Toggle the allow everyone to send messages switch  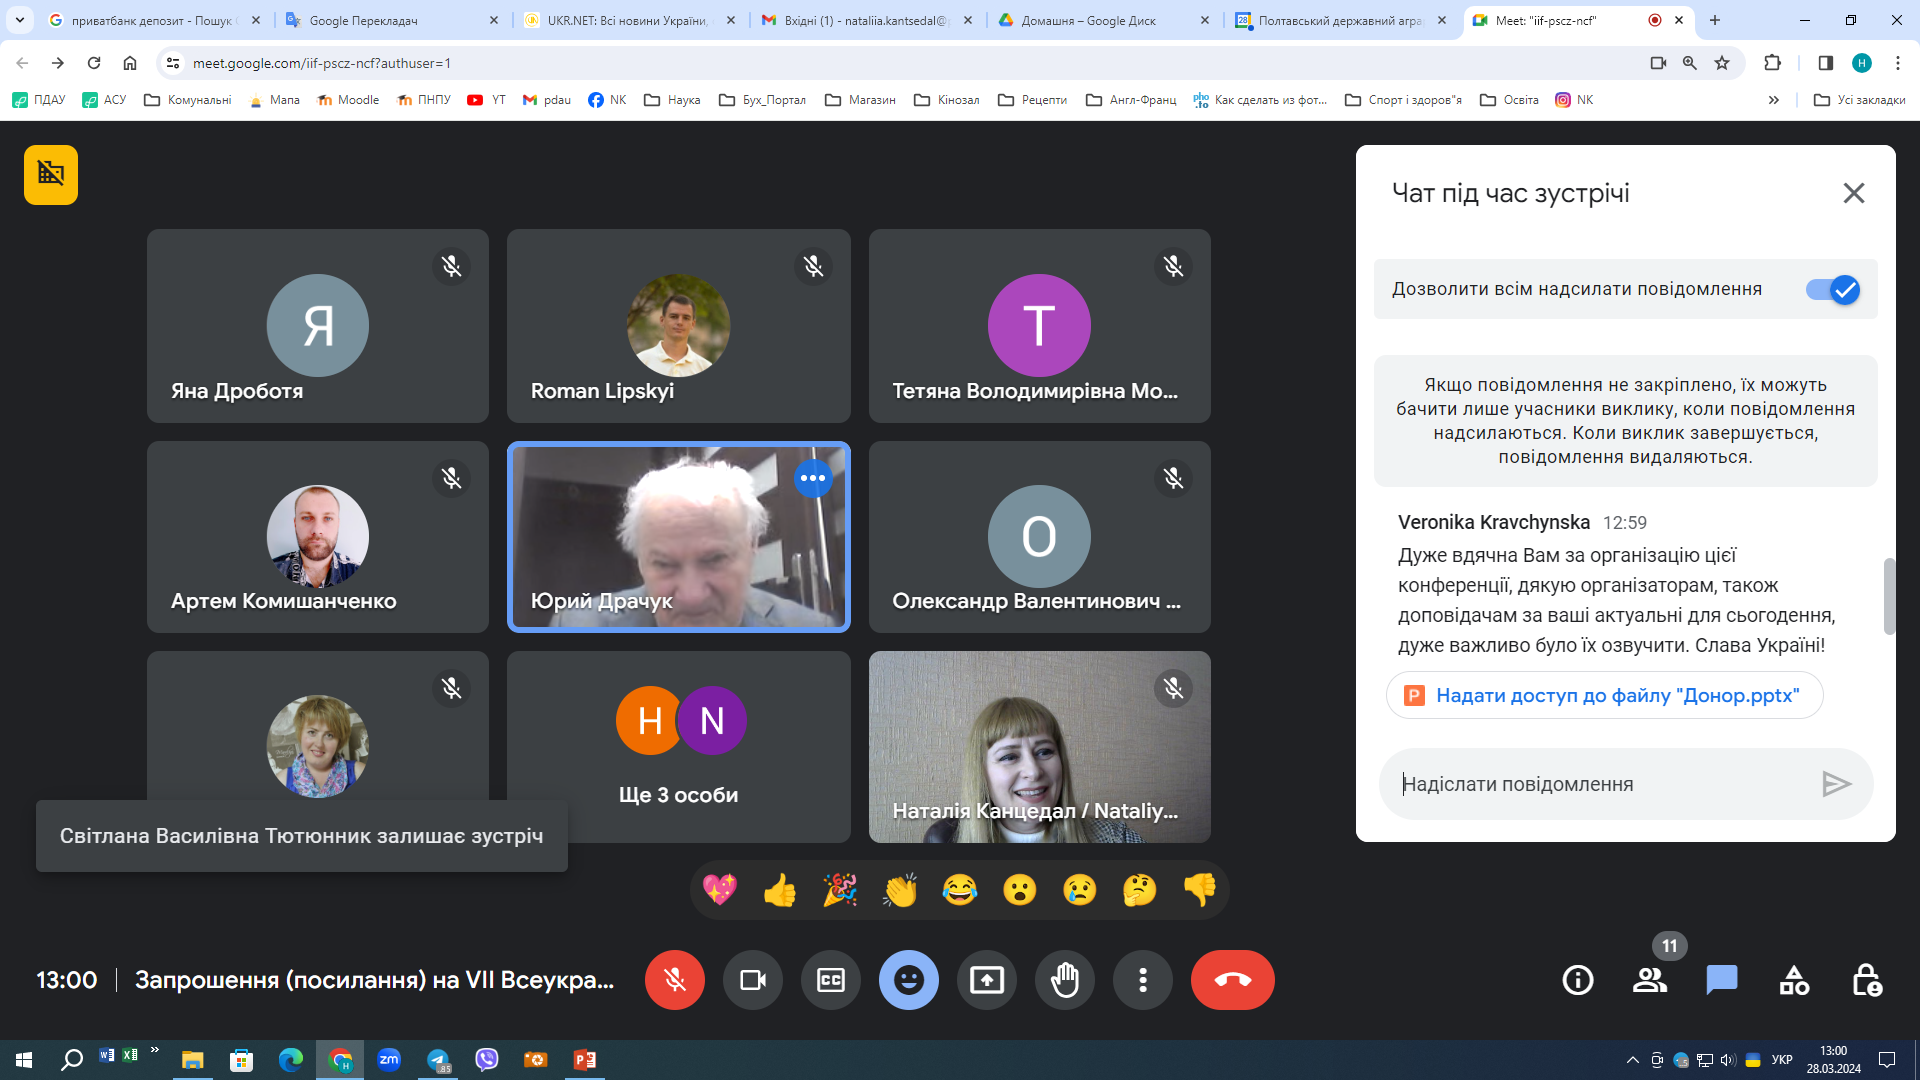coord(1832,290)
